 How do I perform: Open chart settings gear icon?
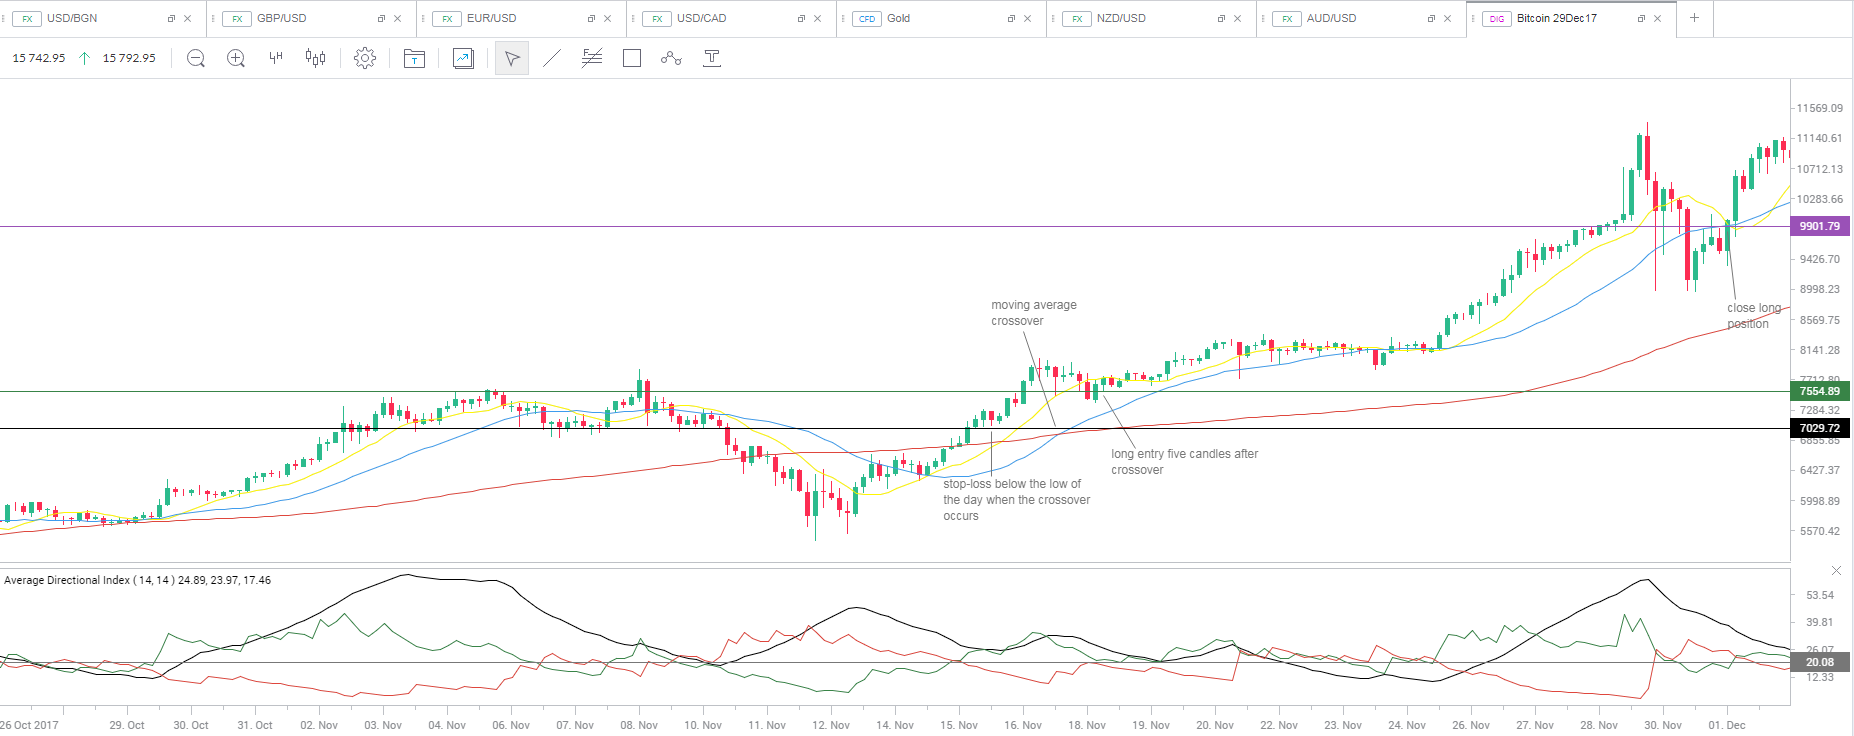click(365, 59)
